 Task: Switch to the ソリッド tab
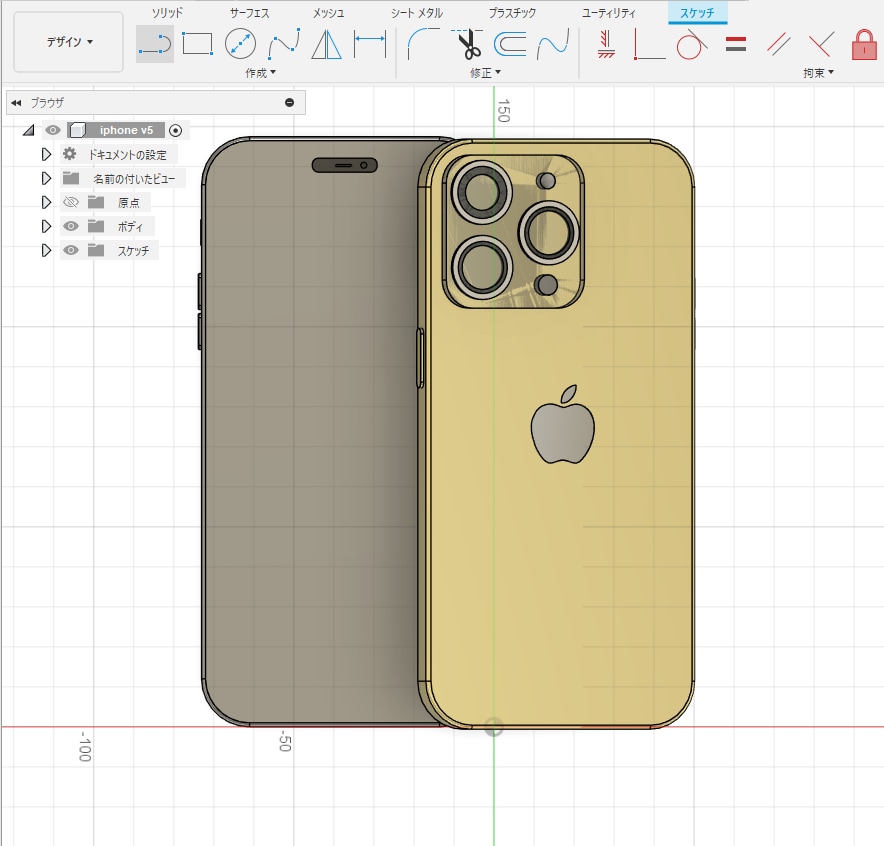coord(167,12)
